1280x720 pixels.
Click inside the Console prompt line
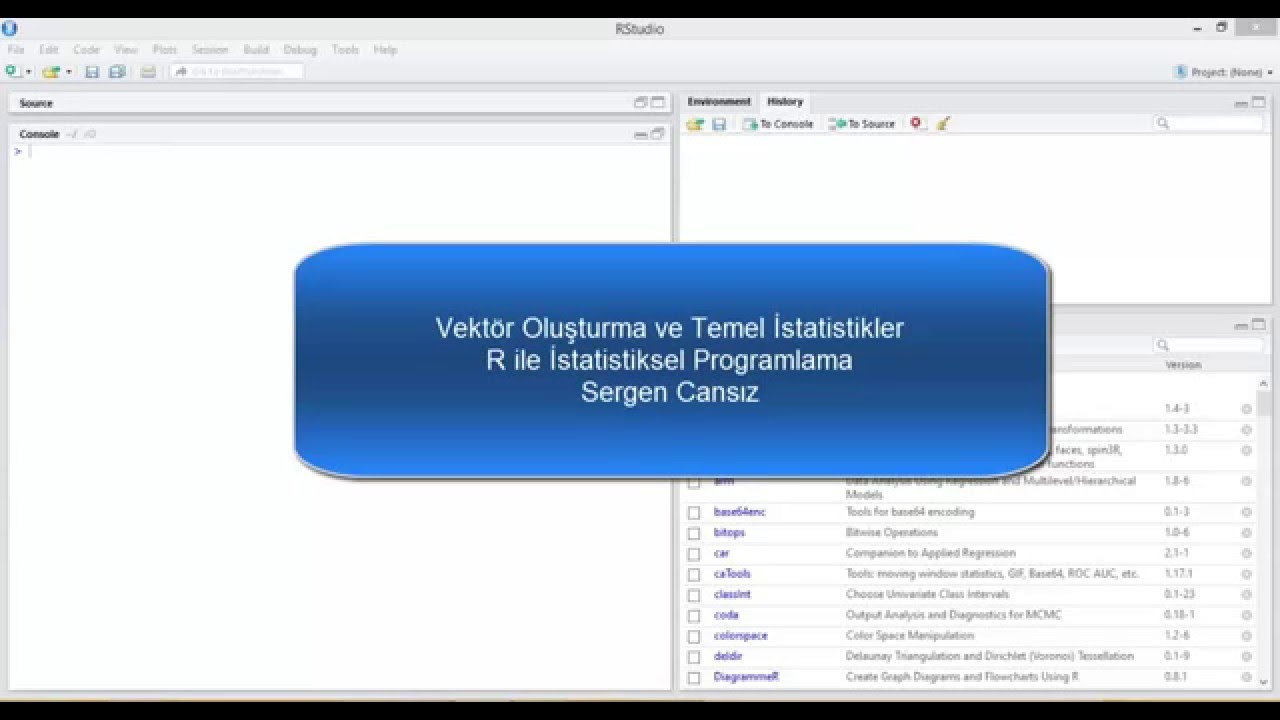340,152
